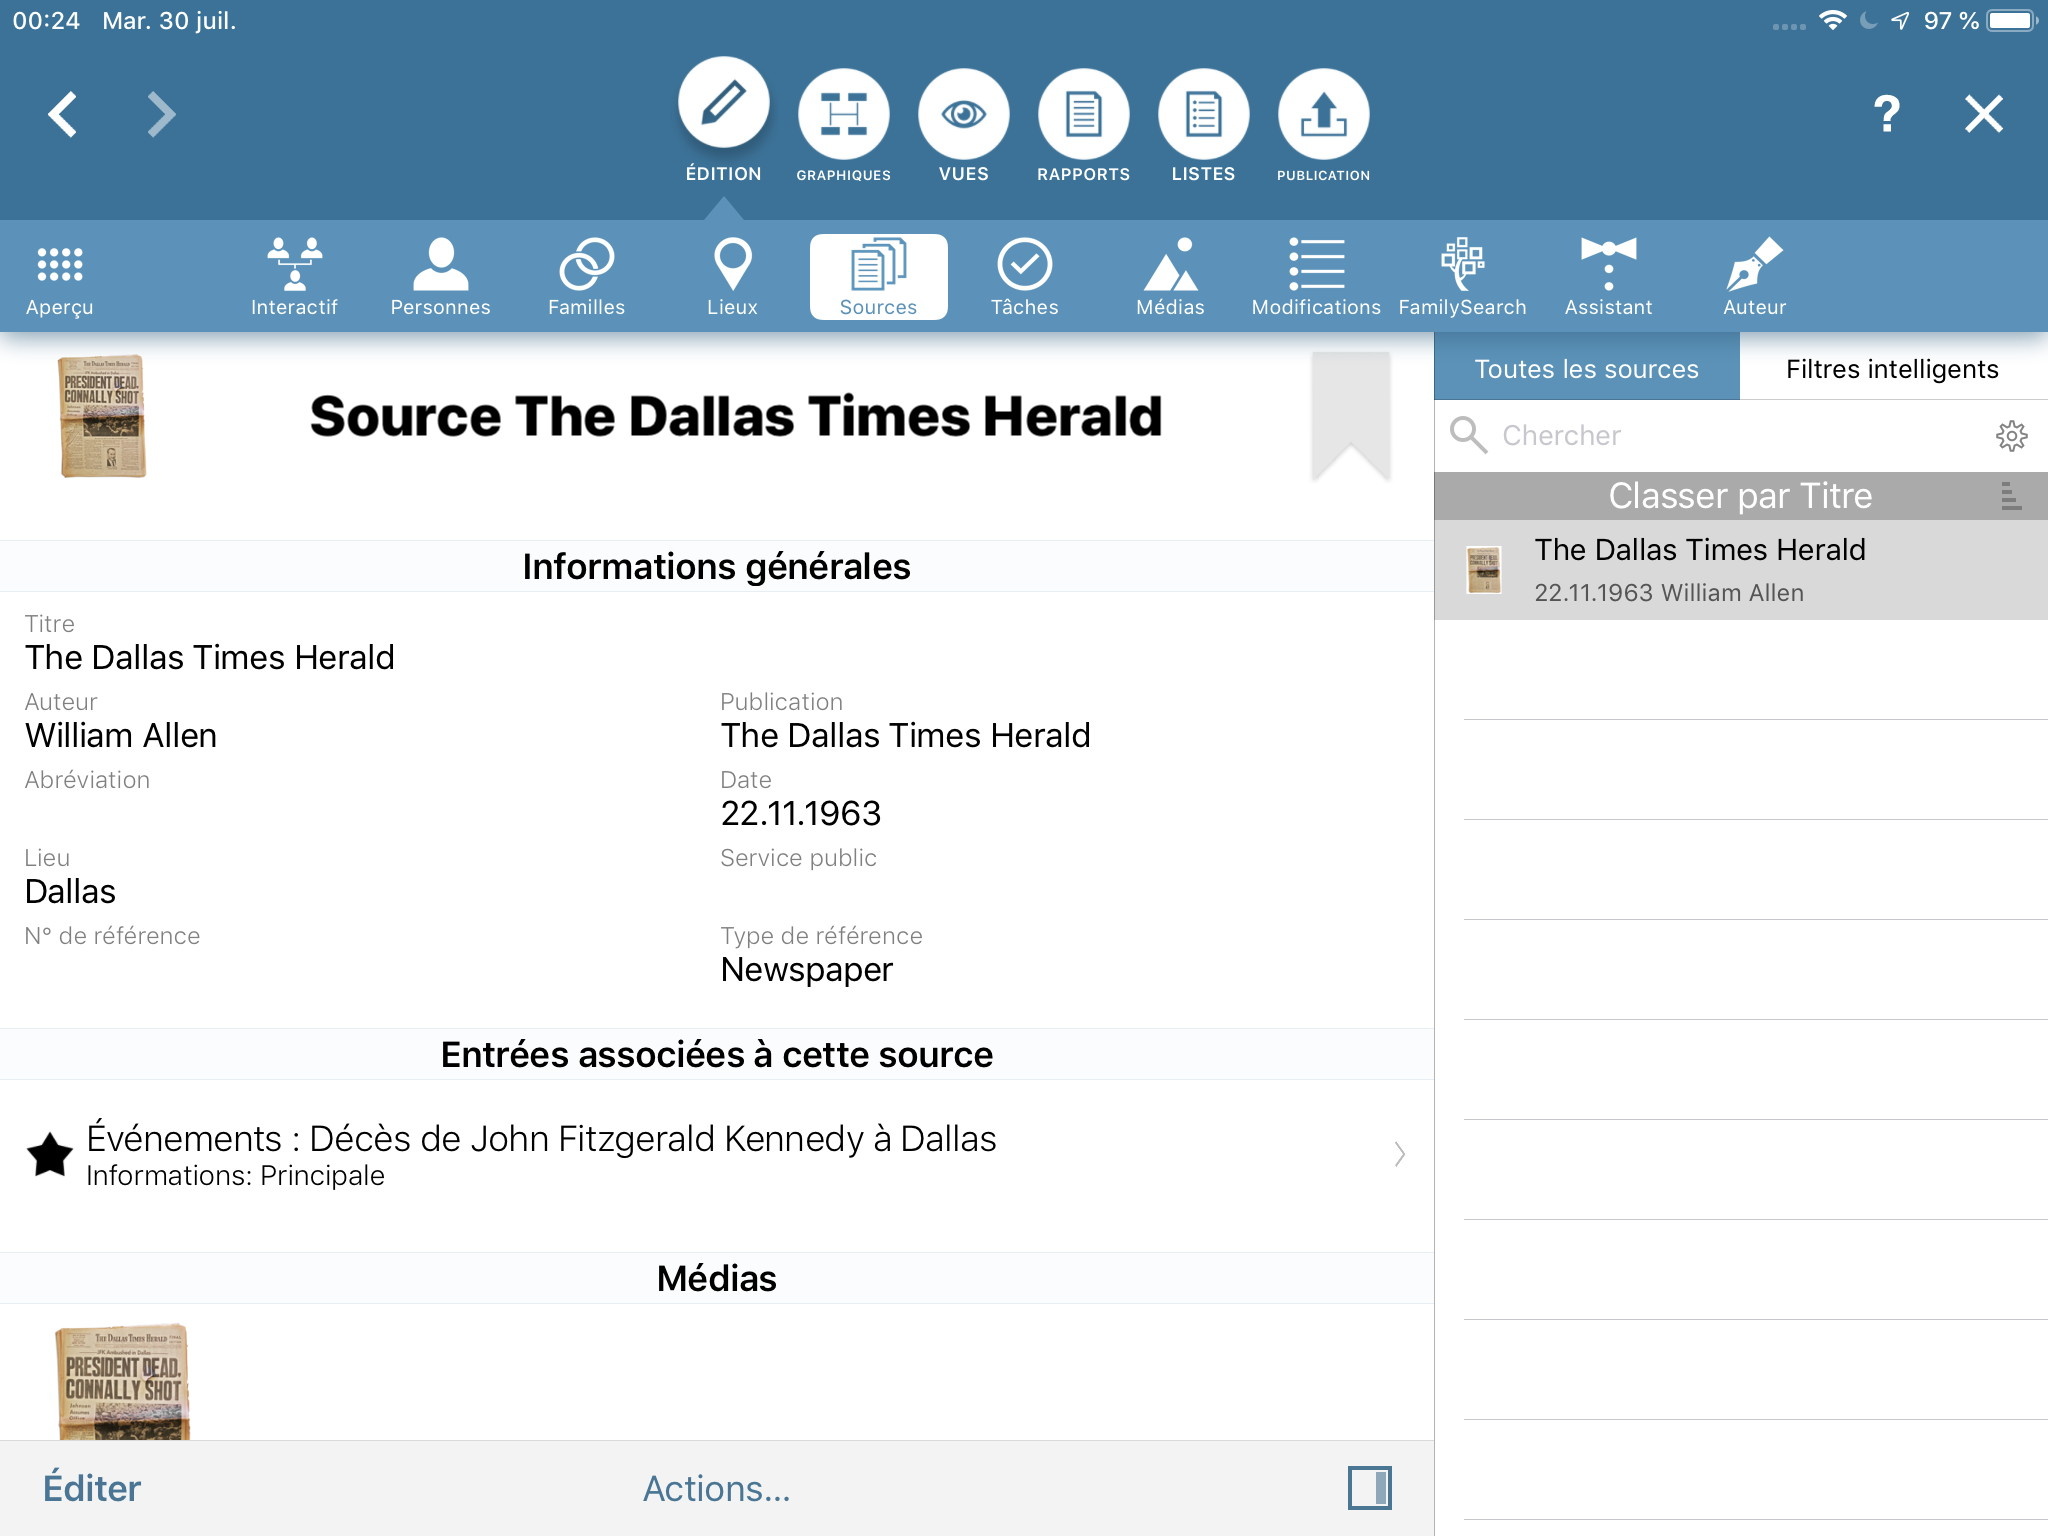Image resolution: width=2048 pixels, height=1536 pixels.
Task: Click the N° de référence field label
Action: pyautogui.click(x=112, y=936)
